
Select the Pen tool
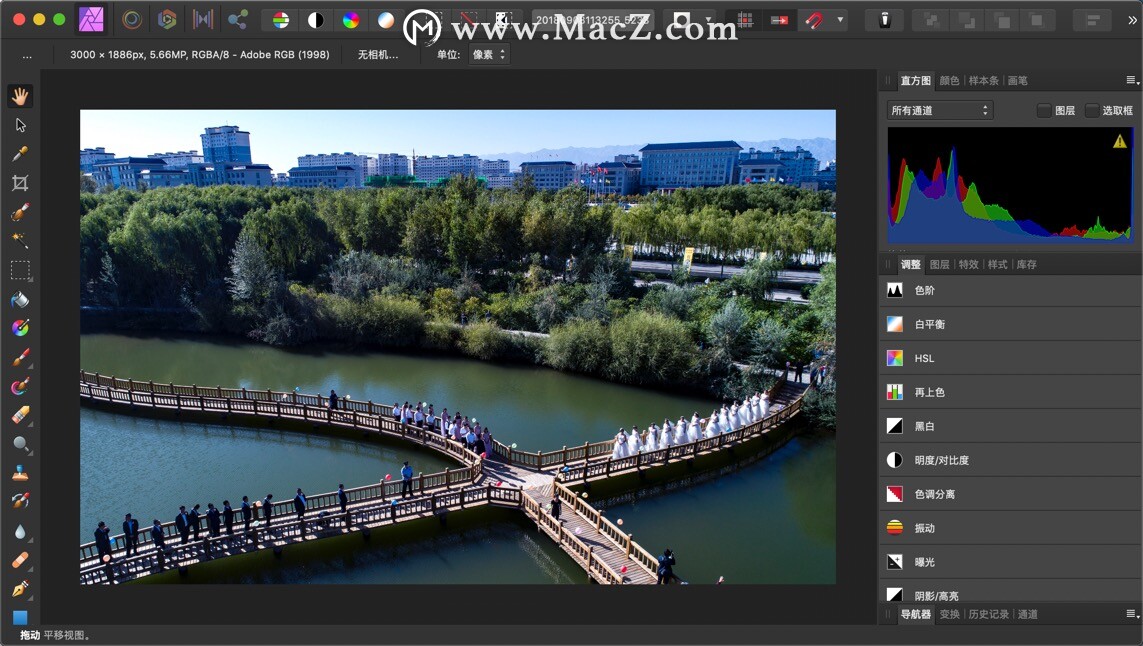pos(20,588)
